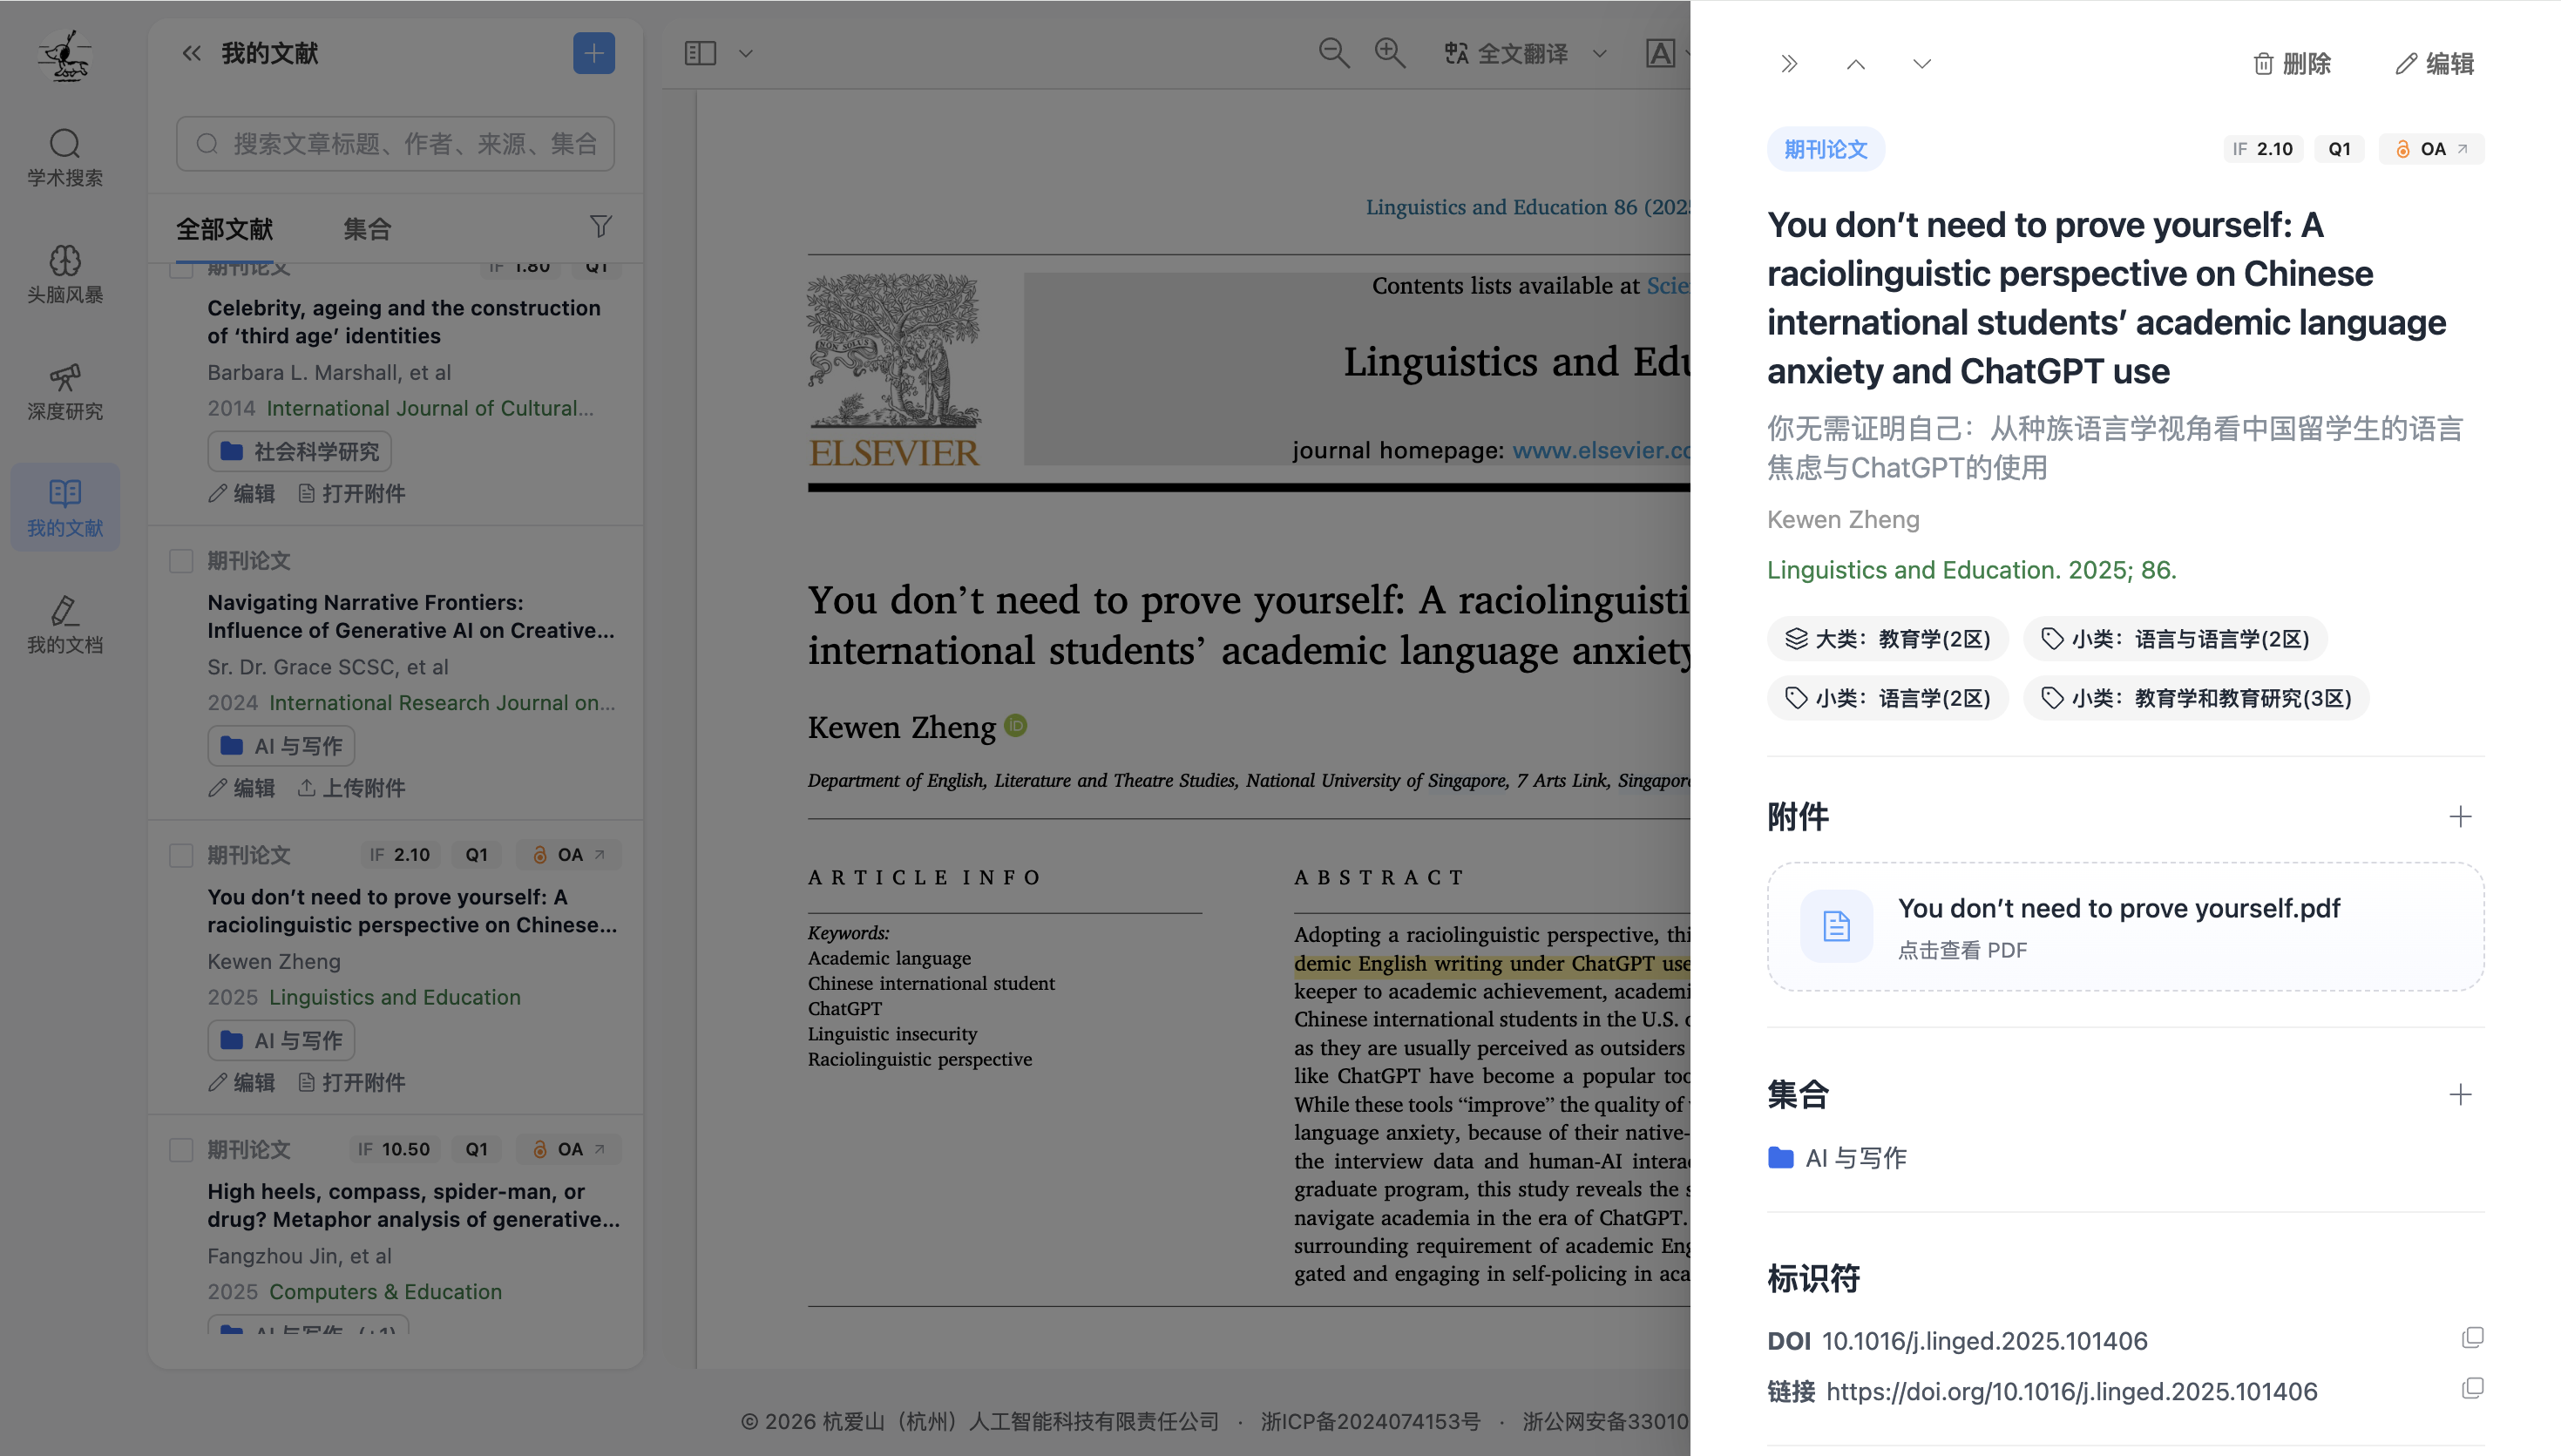Focus the 搜索文章标题 search field
The image size is (2561, 1456).
click(x=396, y=144)
